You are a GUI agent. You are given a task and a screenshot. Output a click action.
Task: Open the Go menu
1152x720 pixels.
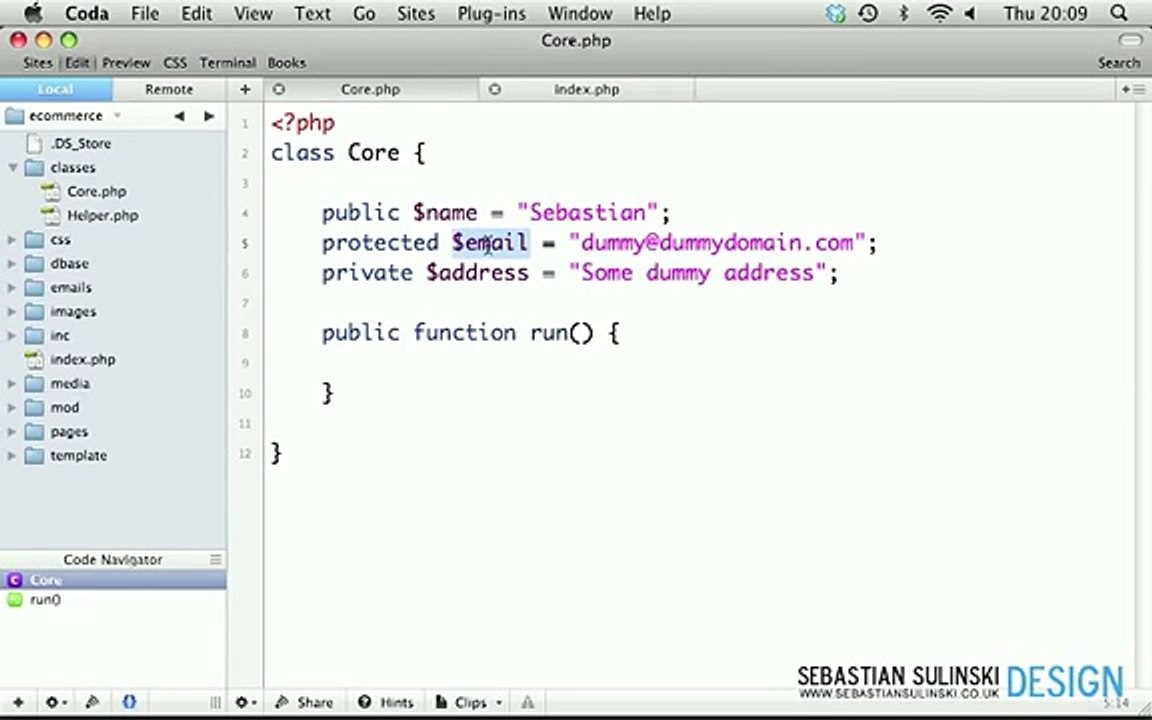pos(364,13)
